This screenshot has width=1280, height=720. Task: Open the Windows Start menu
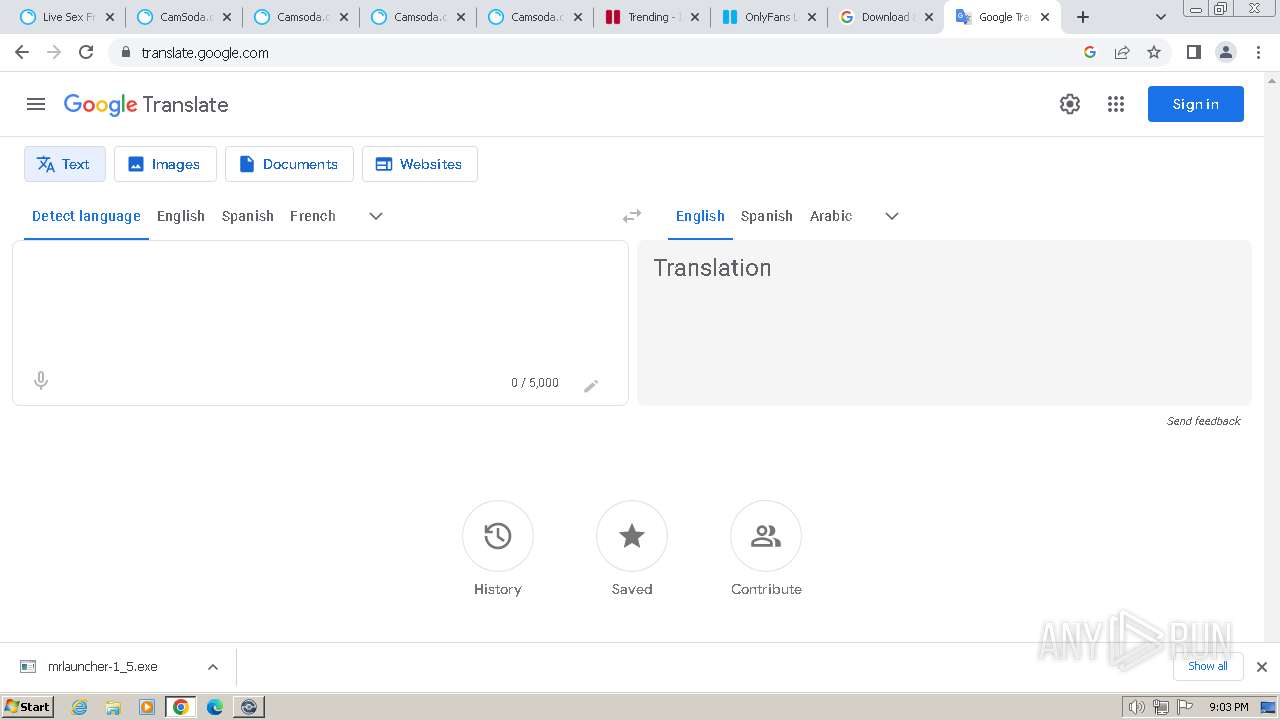tap(27, 706)
